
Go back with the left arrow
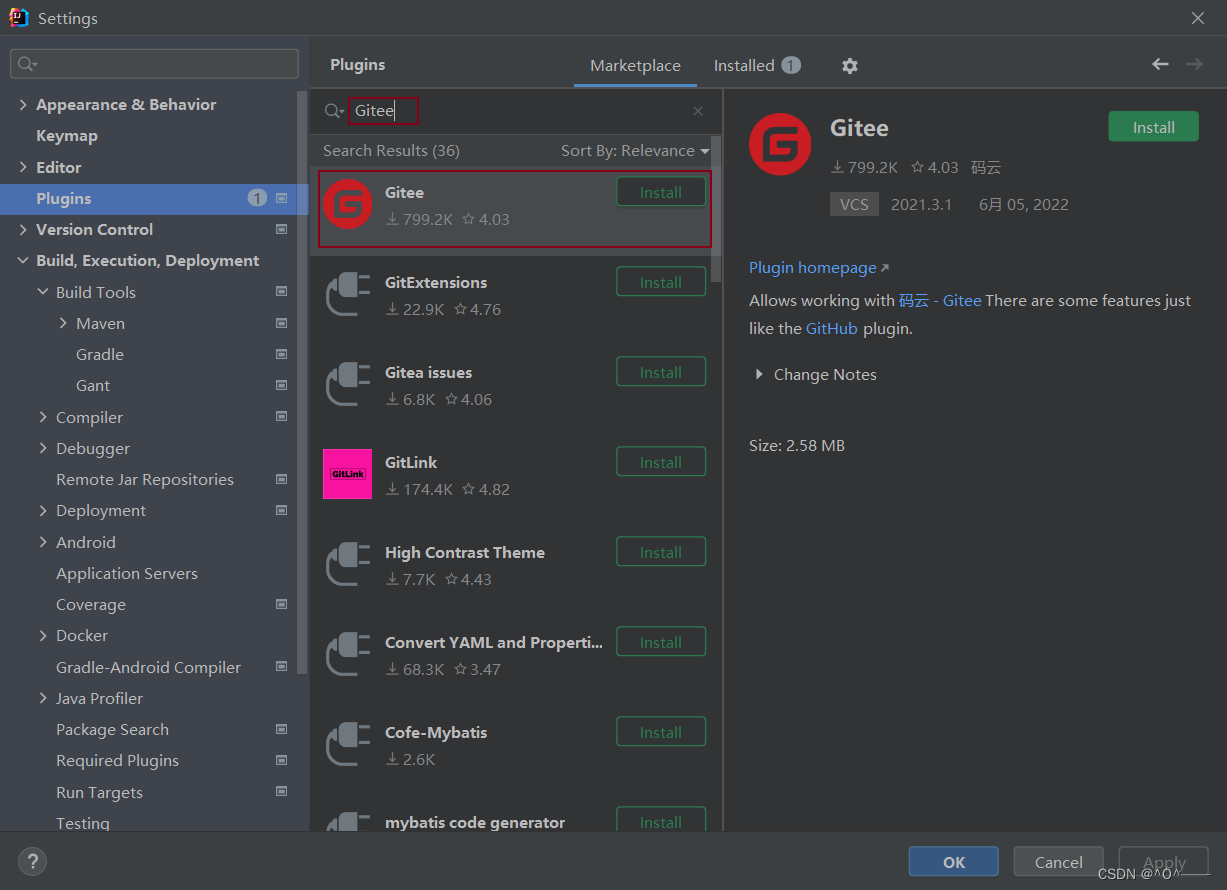click(1160, 64)
